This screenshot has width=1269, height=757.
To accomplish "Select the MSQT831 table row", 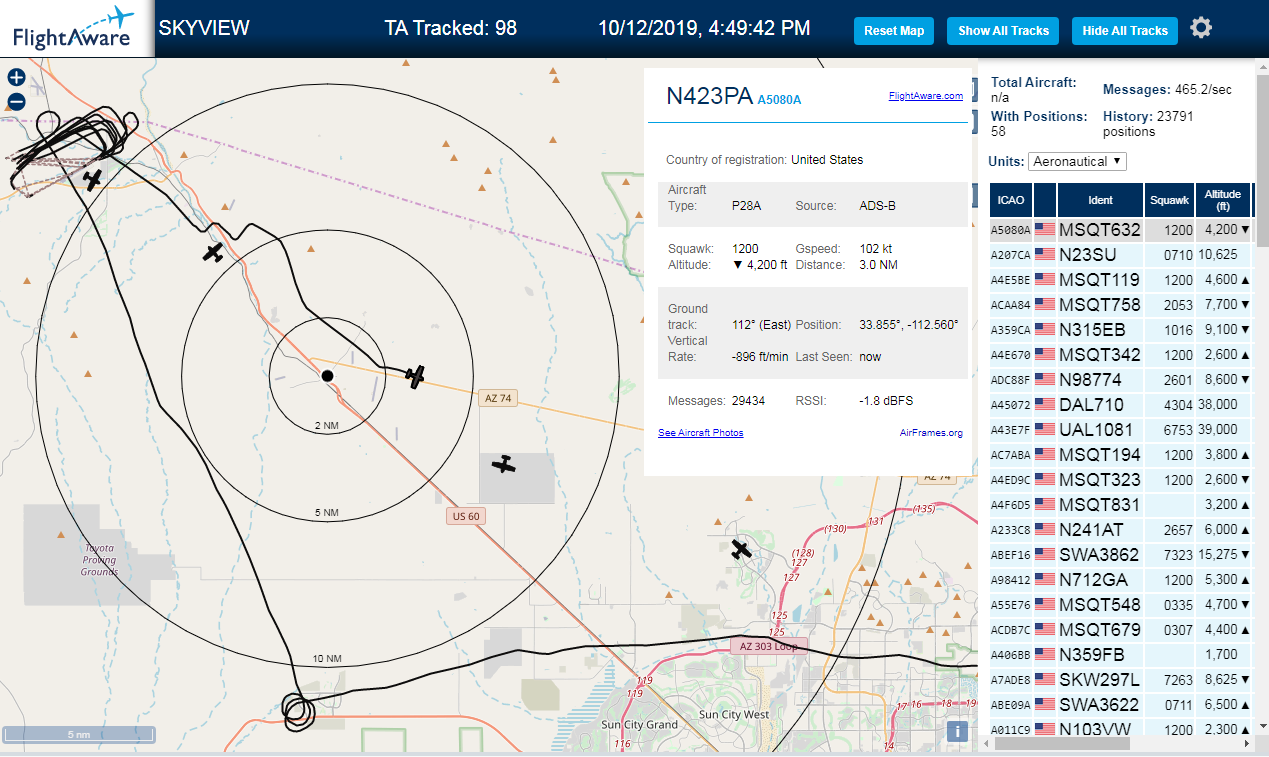I will coord(1121,505).
